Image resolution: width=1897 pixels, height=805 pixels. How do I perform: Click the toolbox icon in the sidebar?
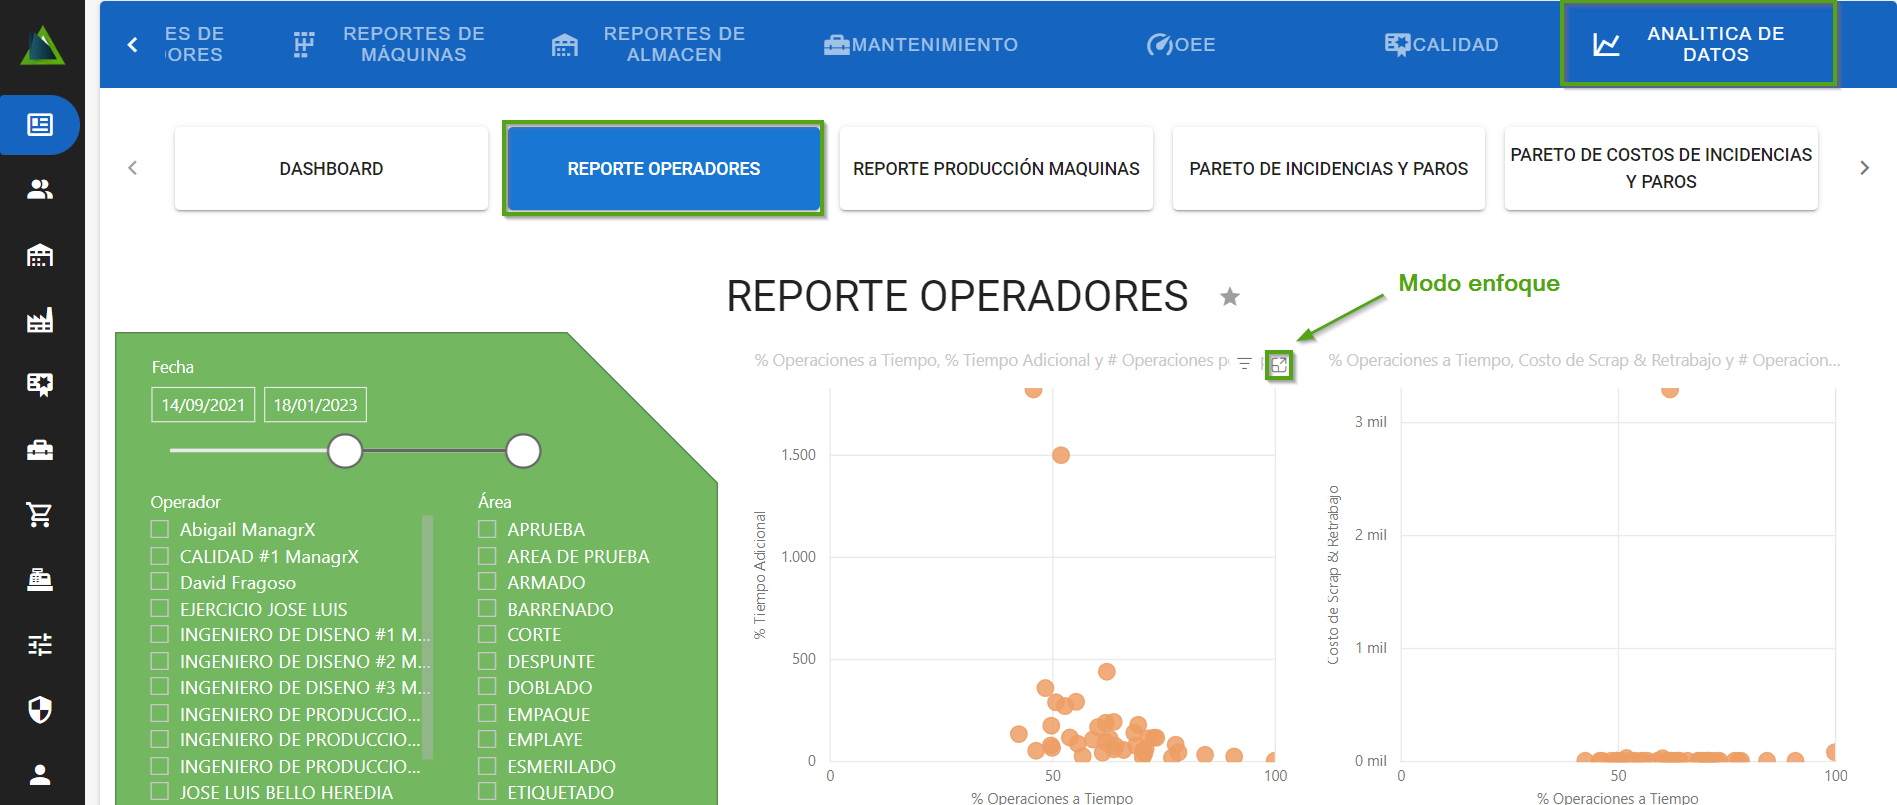click(x=40, y=450)
